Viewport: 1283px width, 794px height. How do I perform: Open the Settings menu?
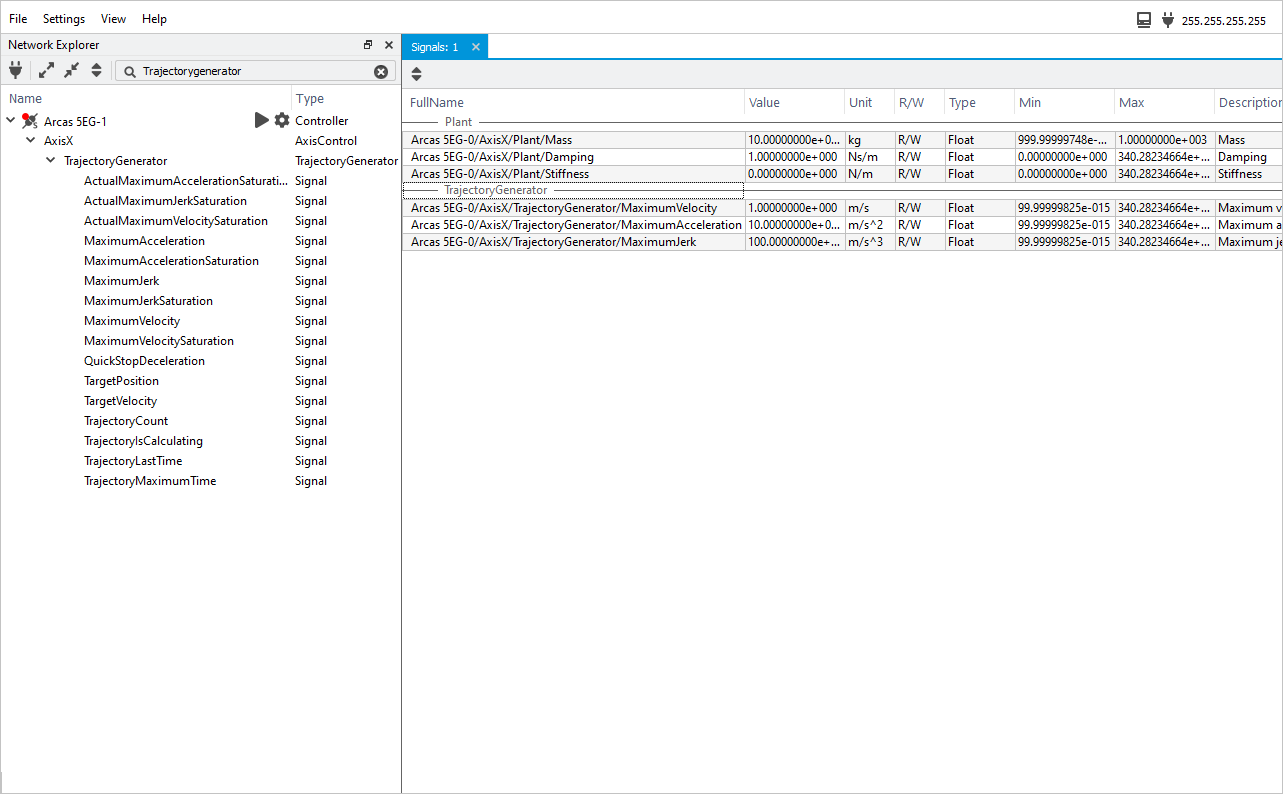coord(64,19)
